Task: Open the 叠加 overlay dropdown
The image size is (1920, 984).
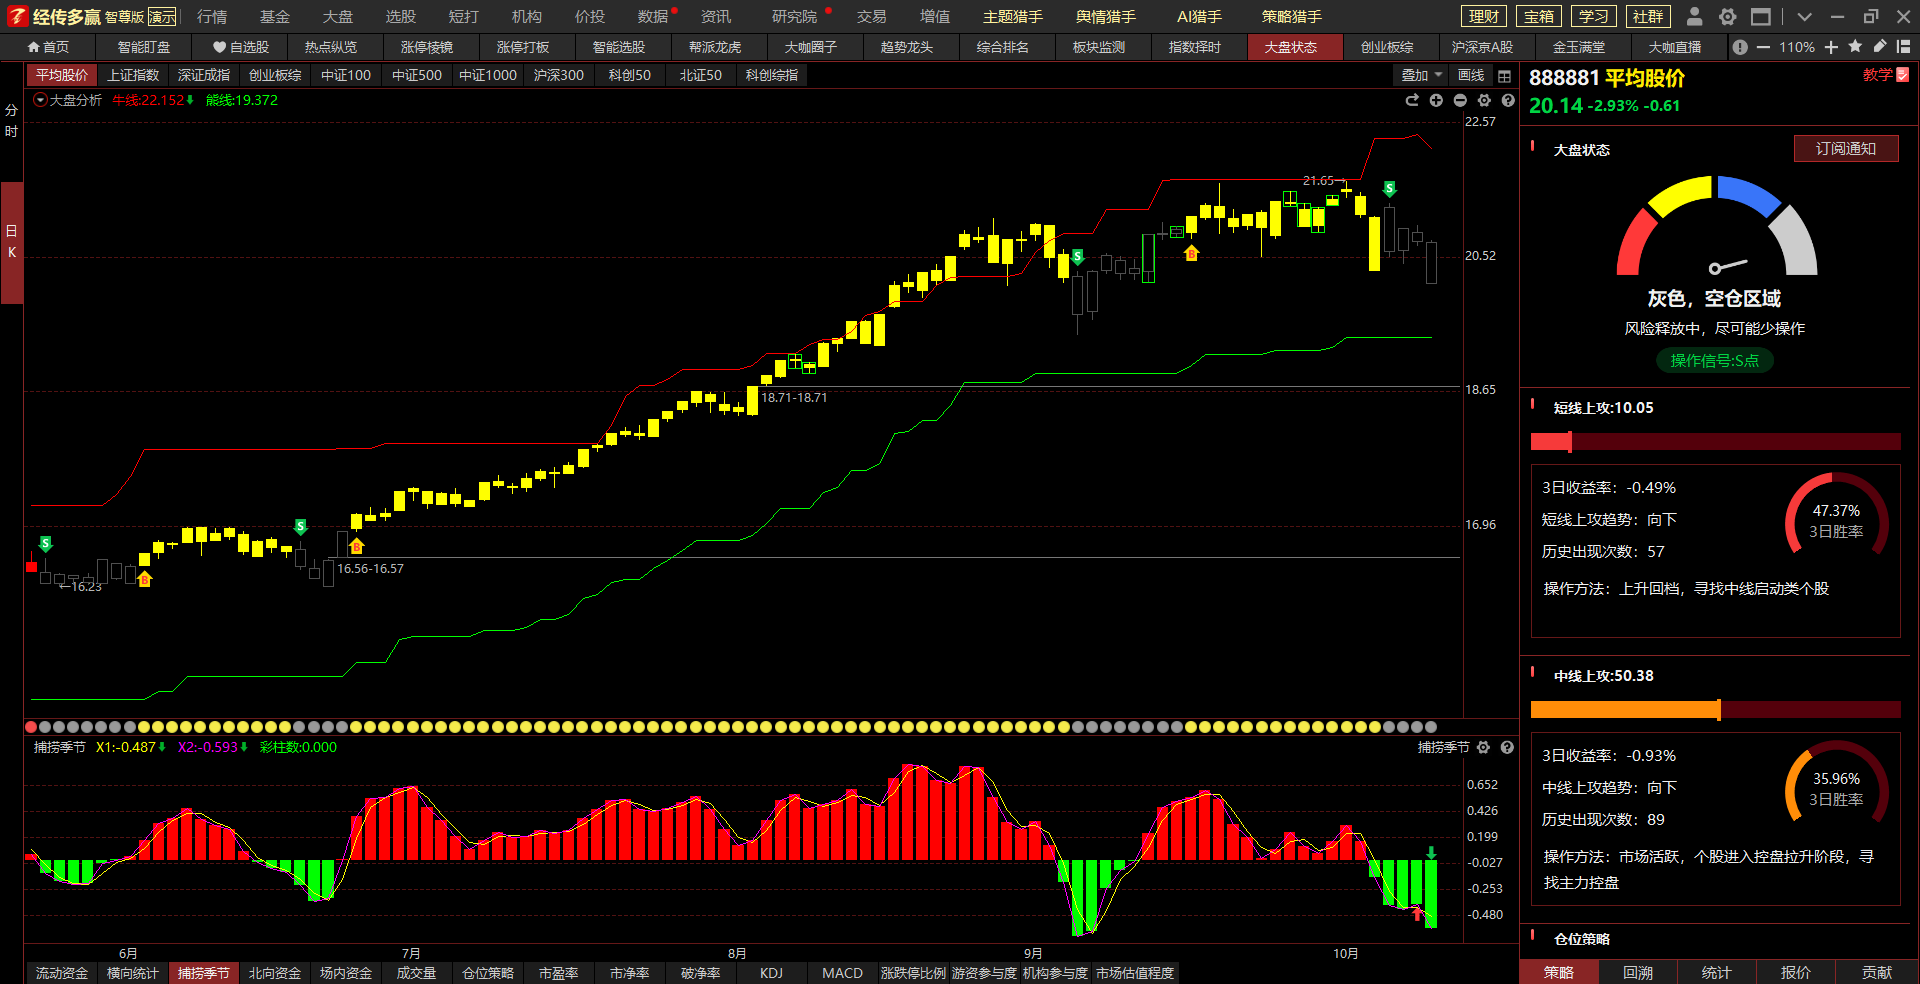Action: (1421, 76)
